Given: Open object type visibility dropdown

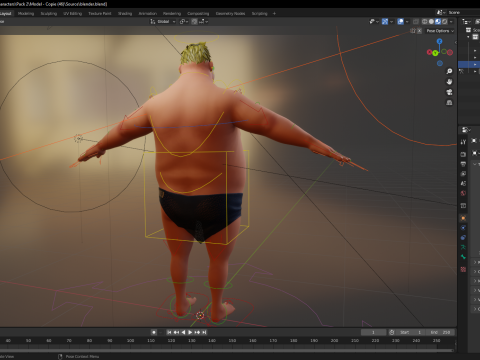Looking at the screenshot, I should click(x=374, y=21).
